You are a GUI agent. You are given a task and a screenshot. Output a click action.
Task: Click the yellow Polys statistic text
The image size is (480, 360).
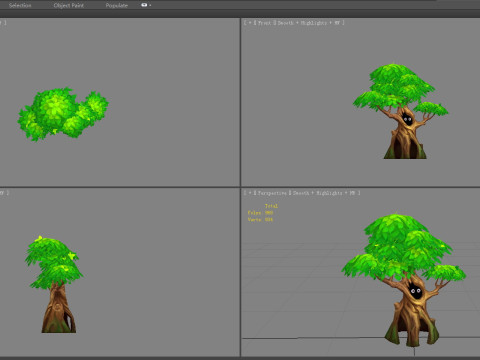(260, 213)
